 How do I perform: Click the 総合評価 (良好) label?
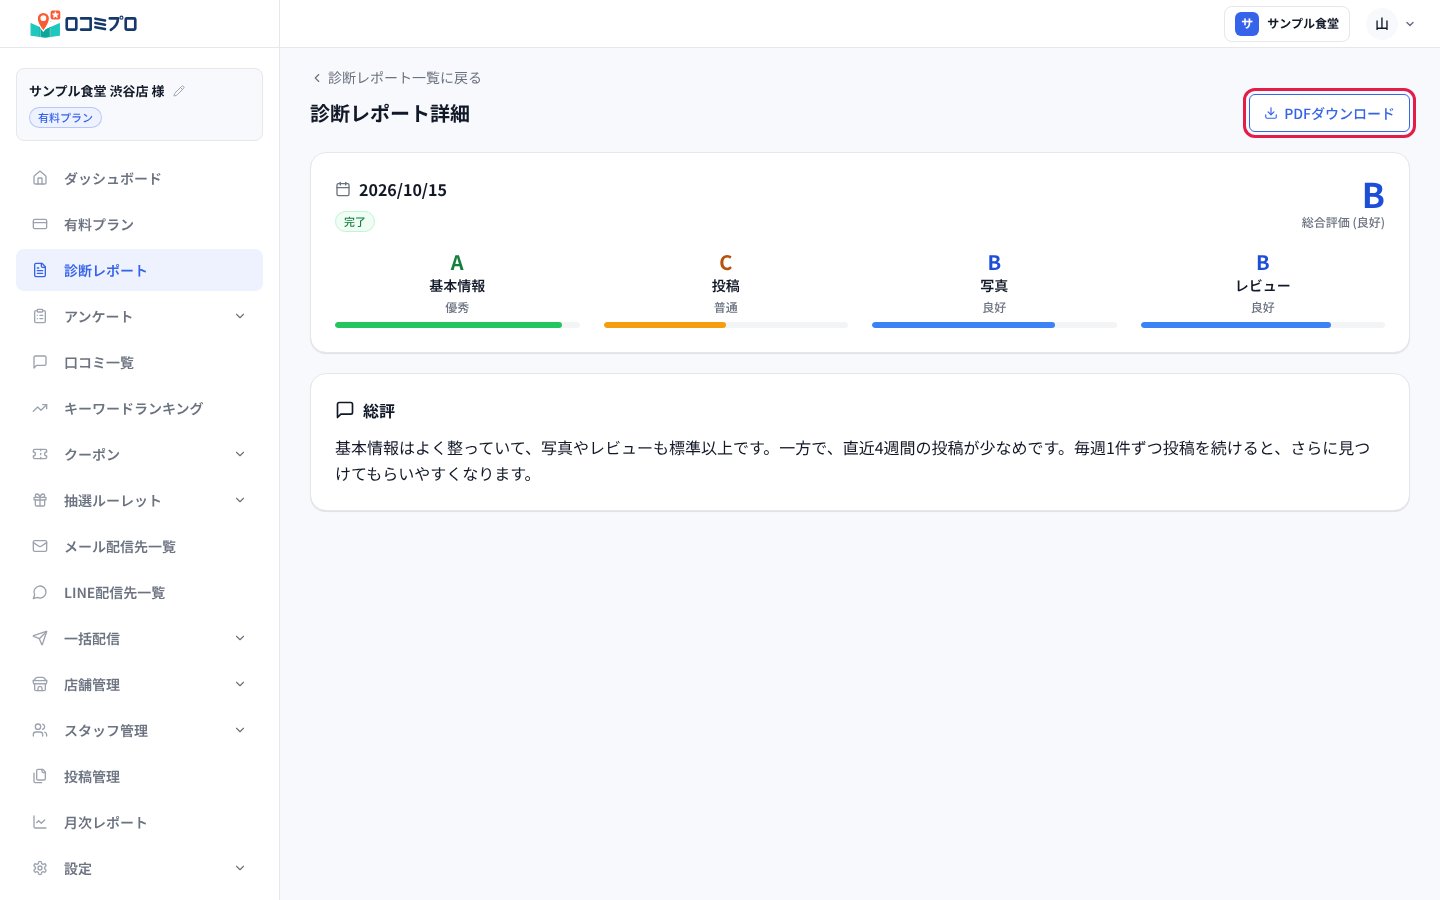pos(1343,222)
